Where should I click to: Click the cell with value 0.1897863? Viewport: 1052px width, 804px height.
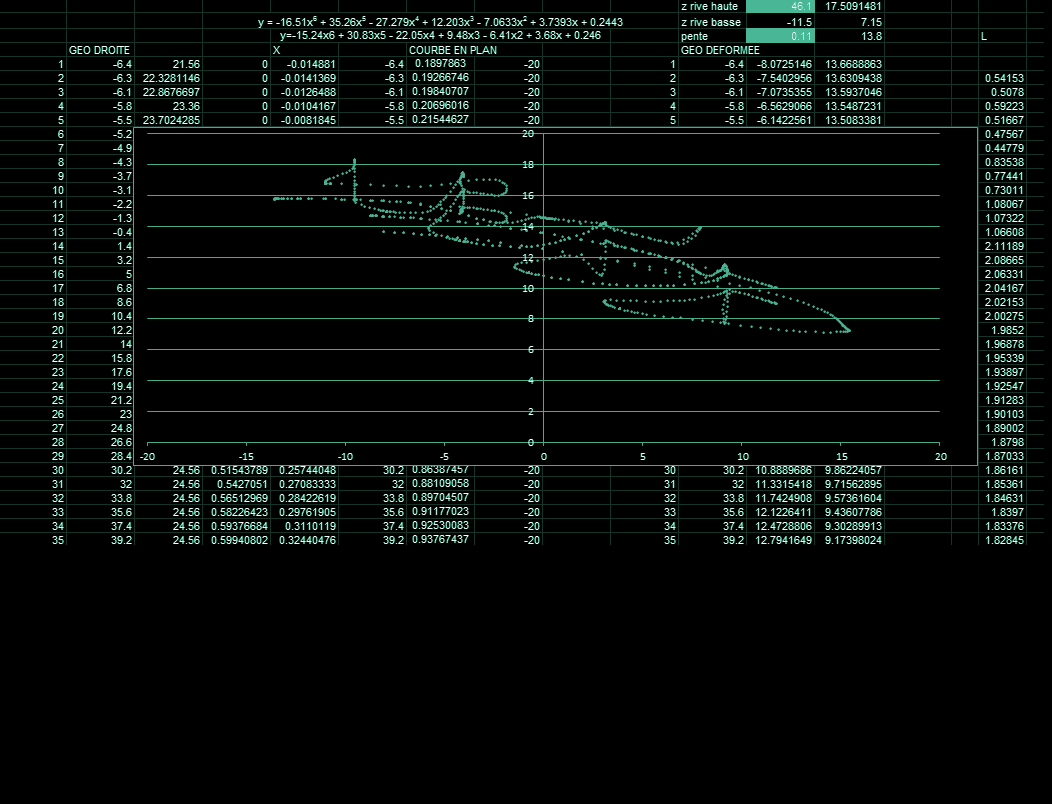coord(440,64)
